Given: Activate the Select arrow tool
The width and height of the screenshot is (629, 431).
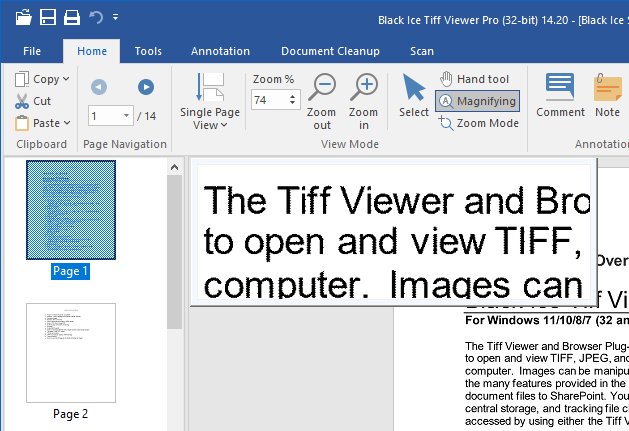Looking at the screenshot, I should [x=414, y=96].
